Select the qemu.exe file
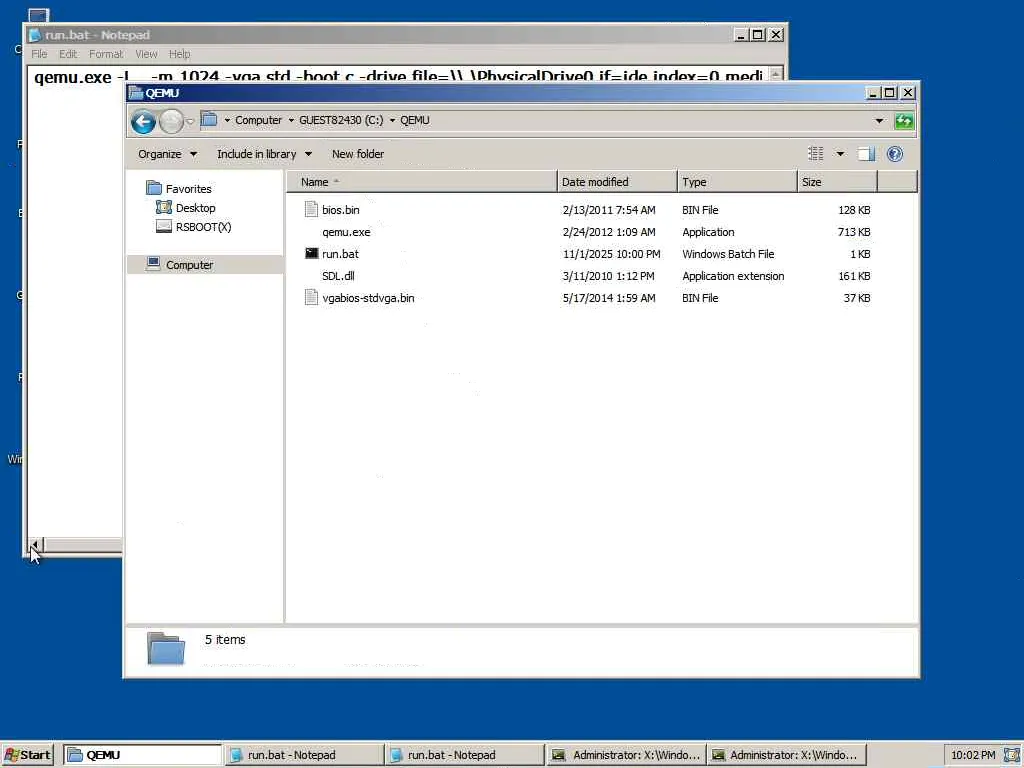The height and width of the screenshot is (768, 1024). [346, 232]
